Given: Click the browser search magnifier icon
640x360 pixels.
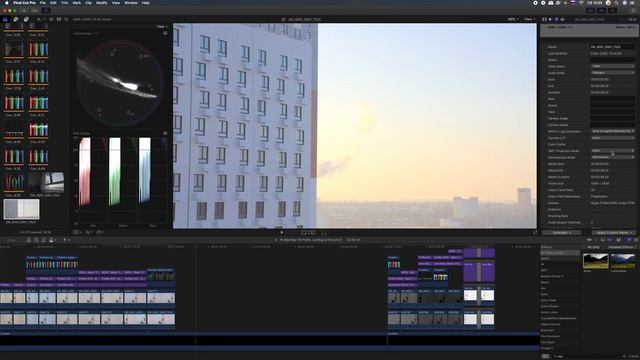Looking at the screenshot, I should [66, 19].
